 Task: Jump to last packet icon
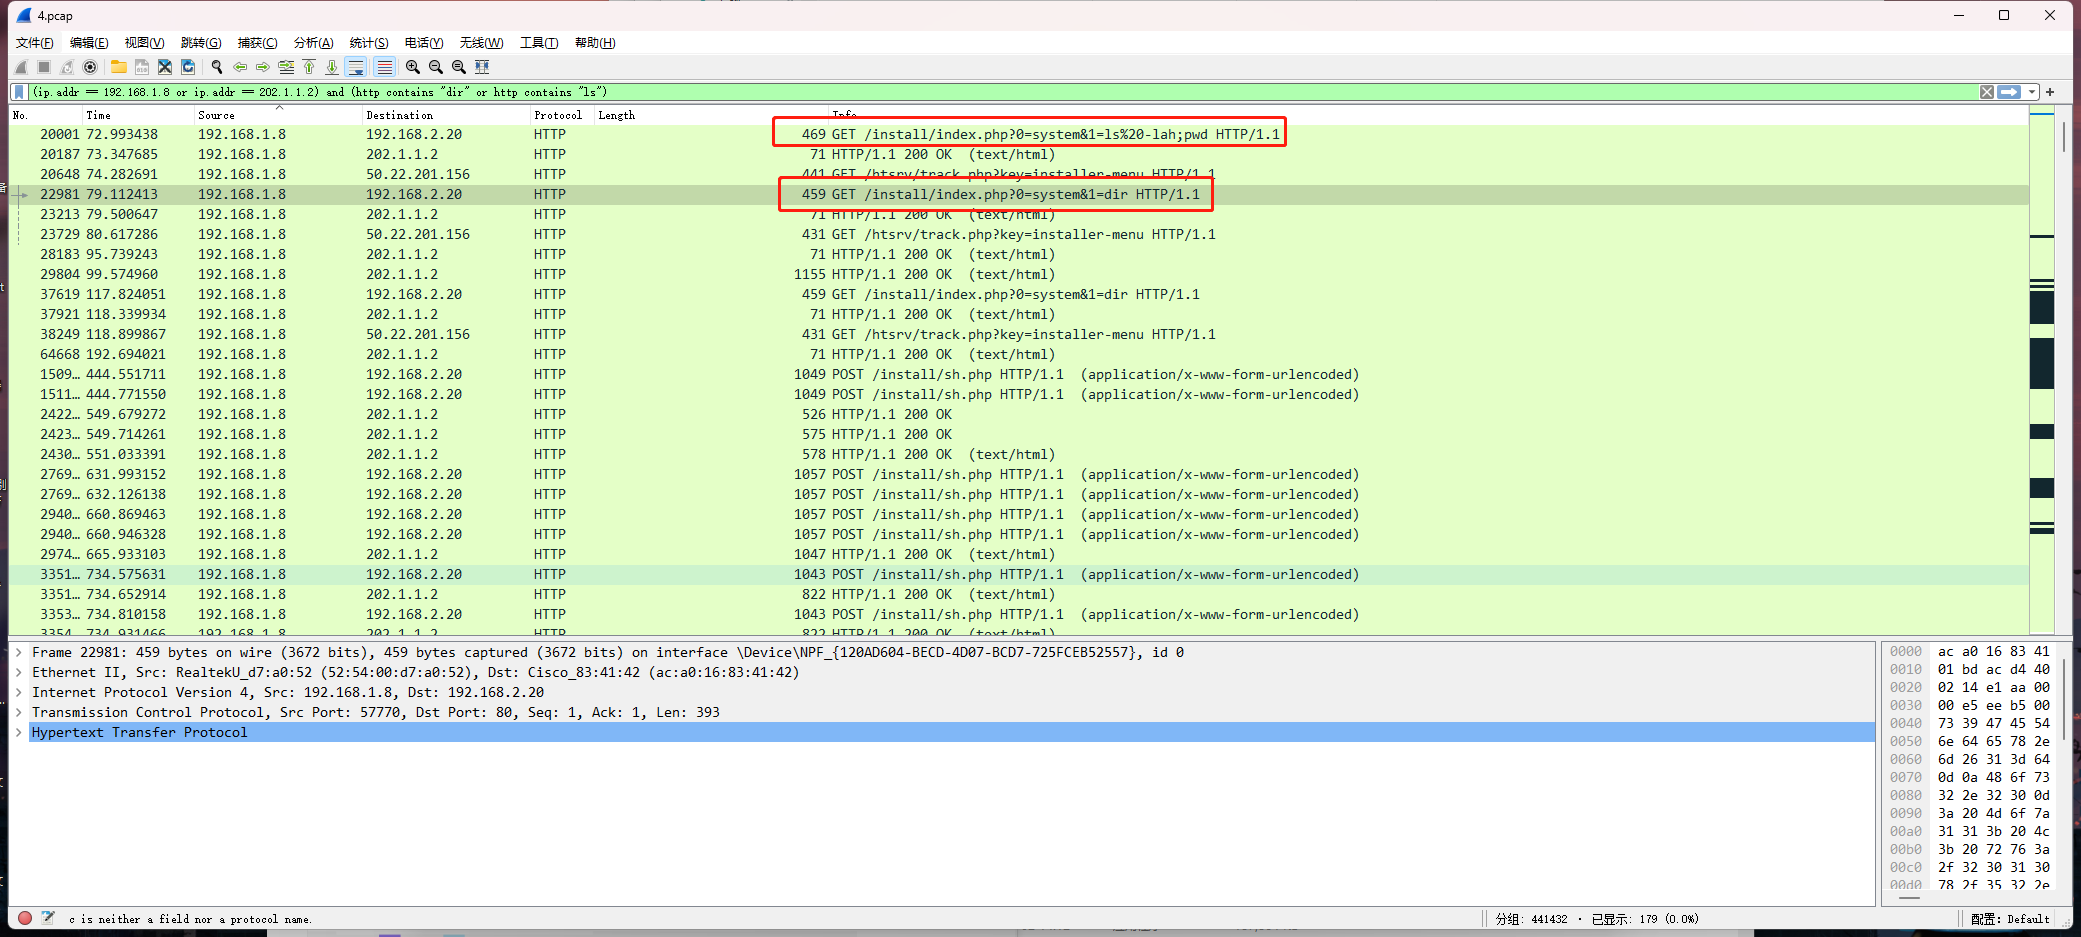[332, 67]
